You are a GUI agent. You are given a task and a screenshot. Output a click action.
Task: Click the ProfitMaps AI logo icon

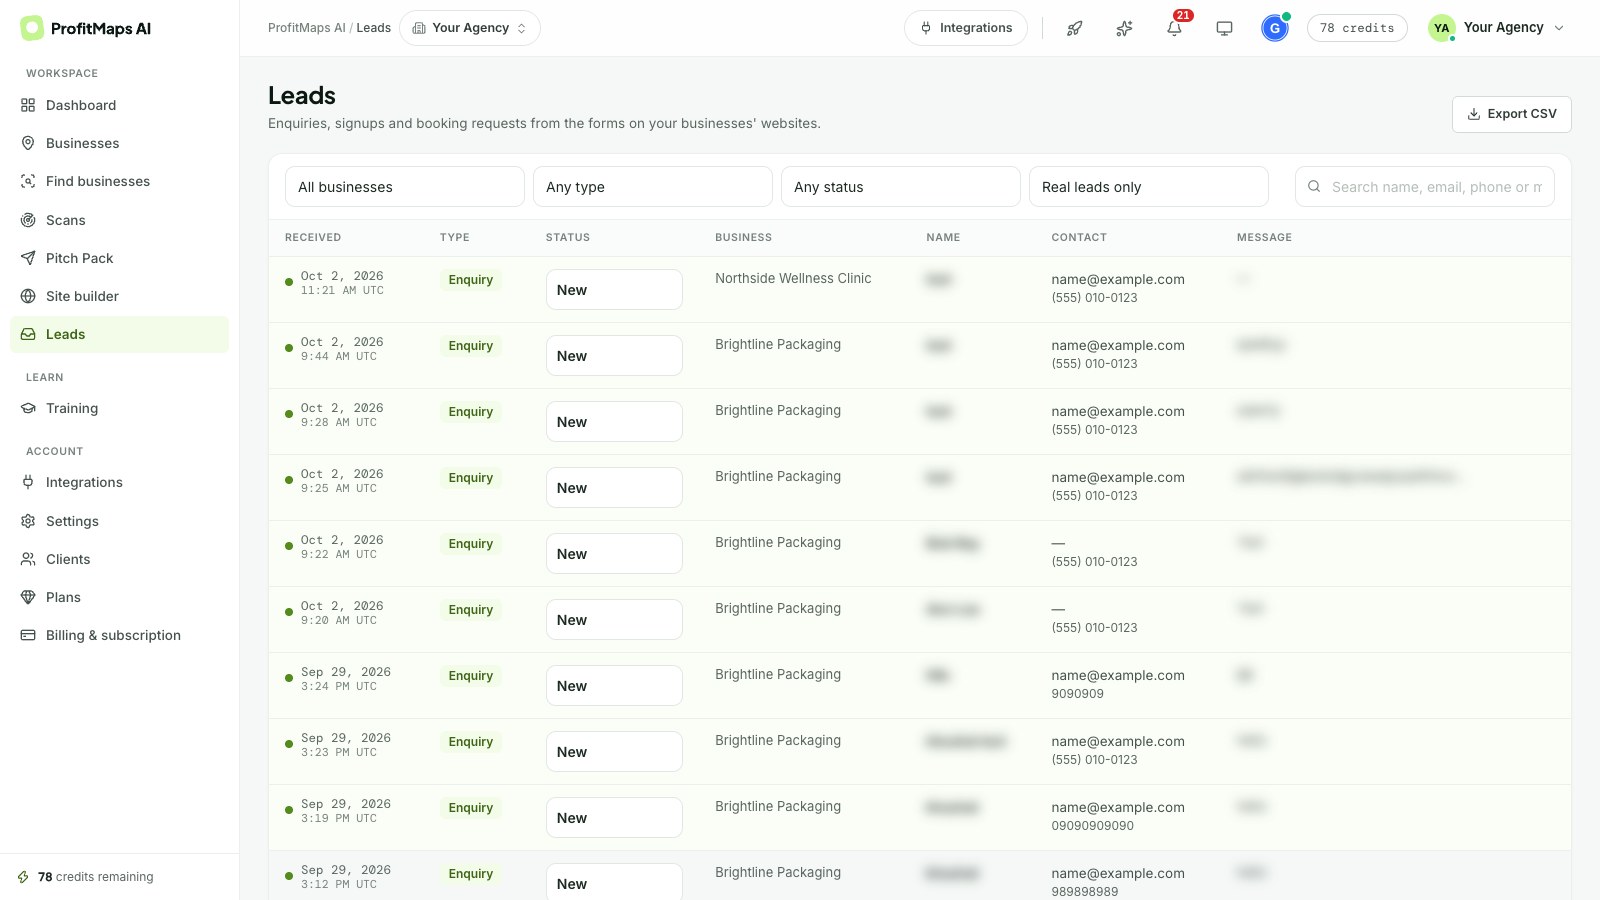[x=32, y=28]
